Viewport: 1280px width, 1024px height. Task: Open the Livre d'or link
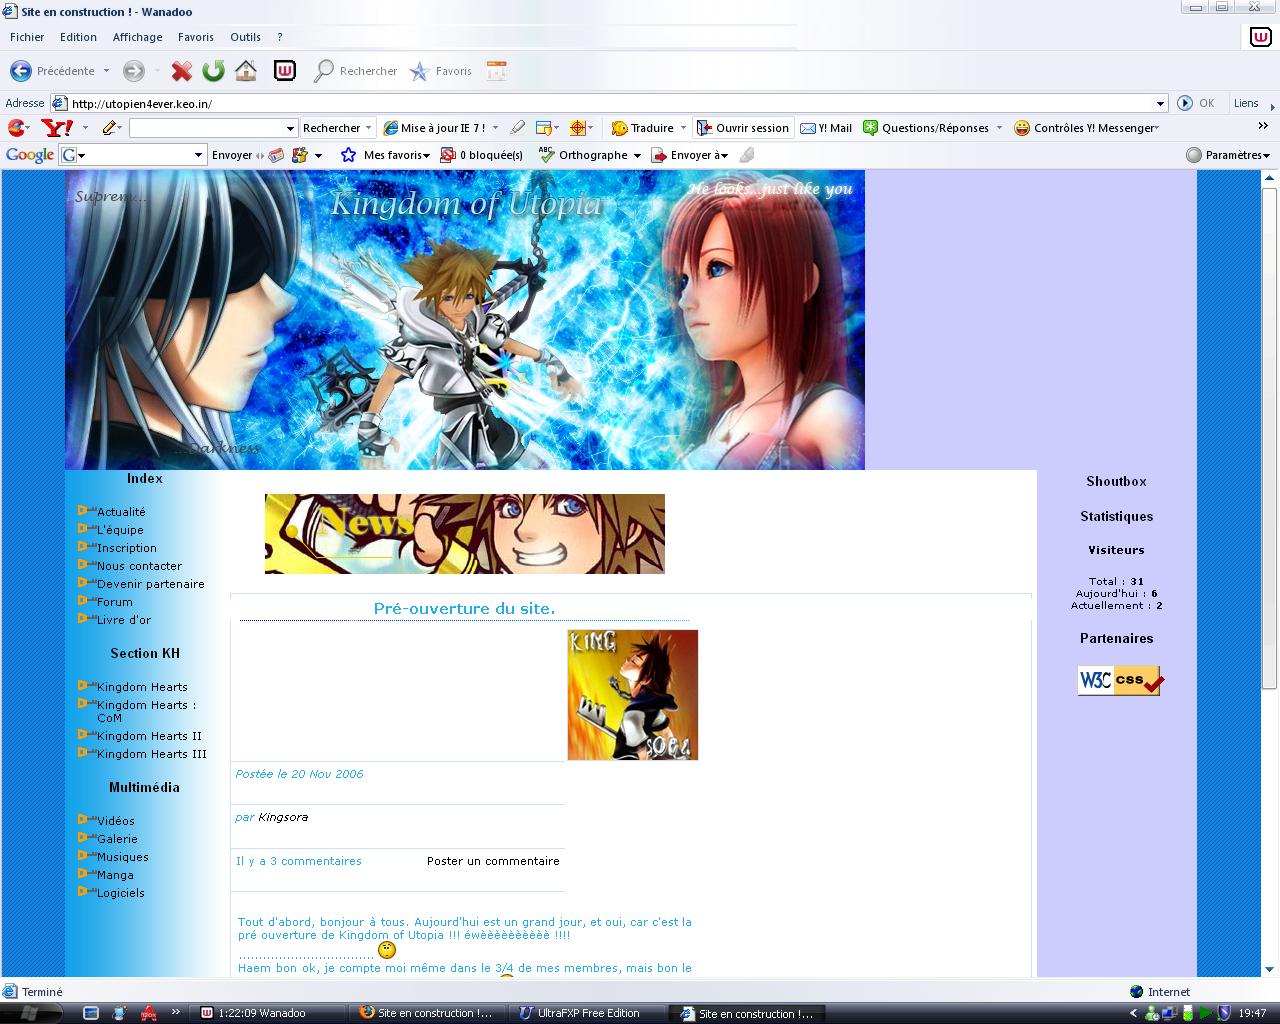124,620
